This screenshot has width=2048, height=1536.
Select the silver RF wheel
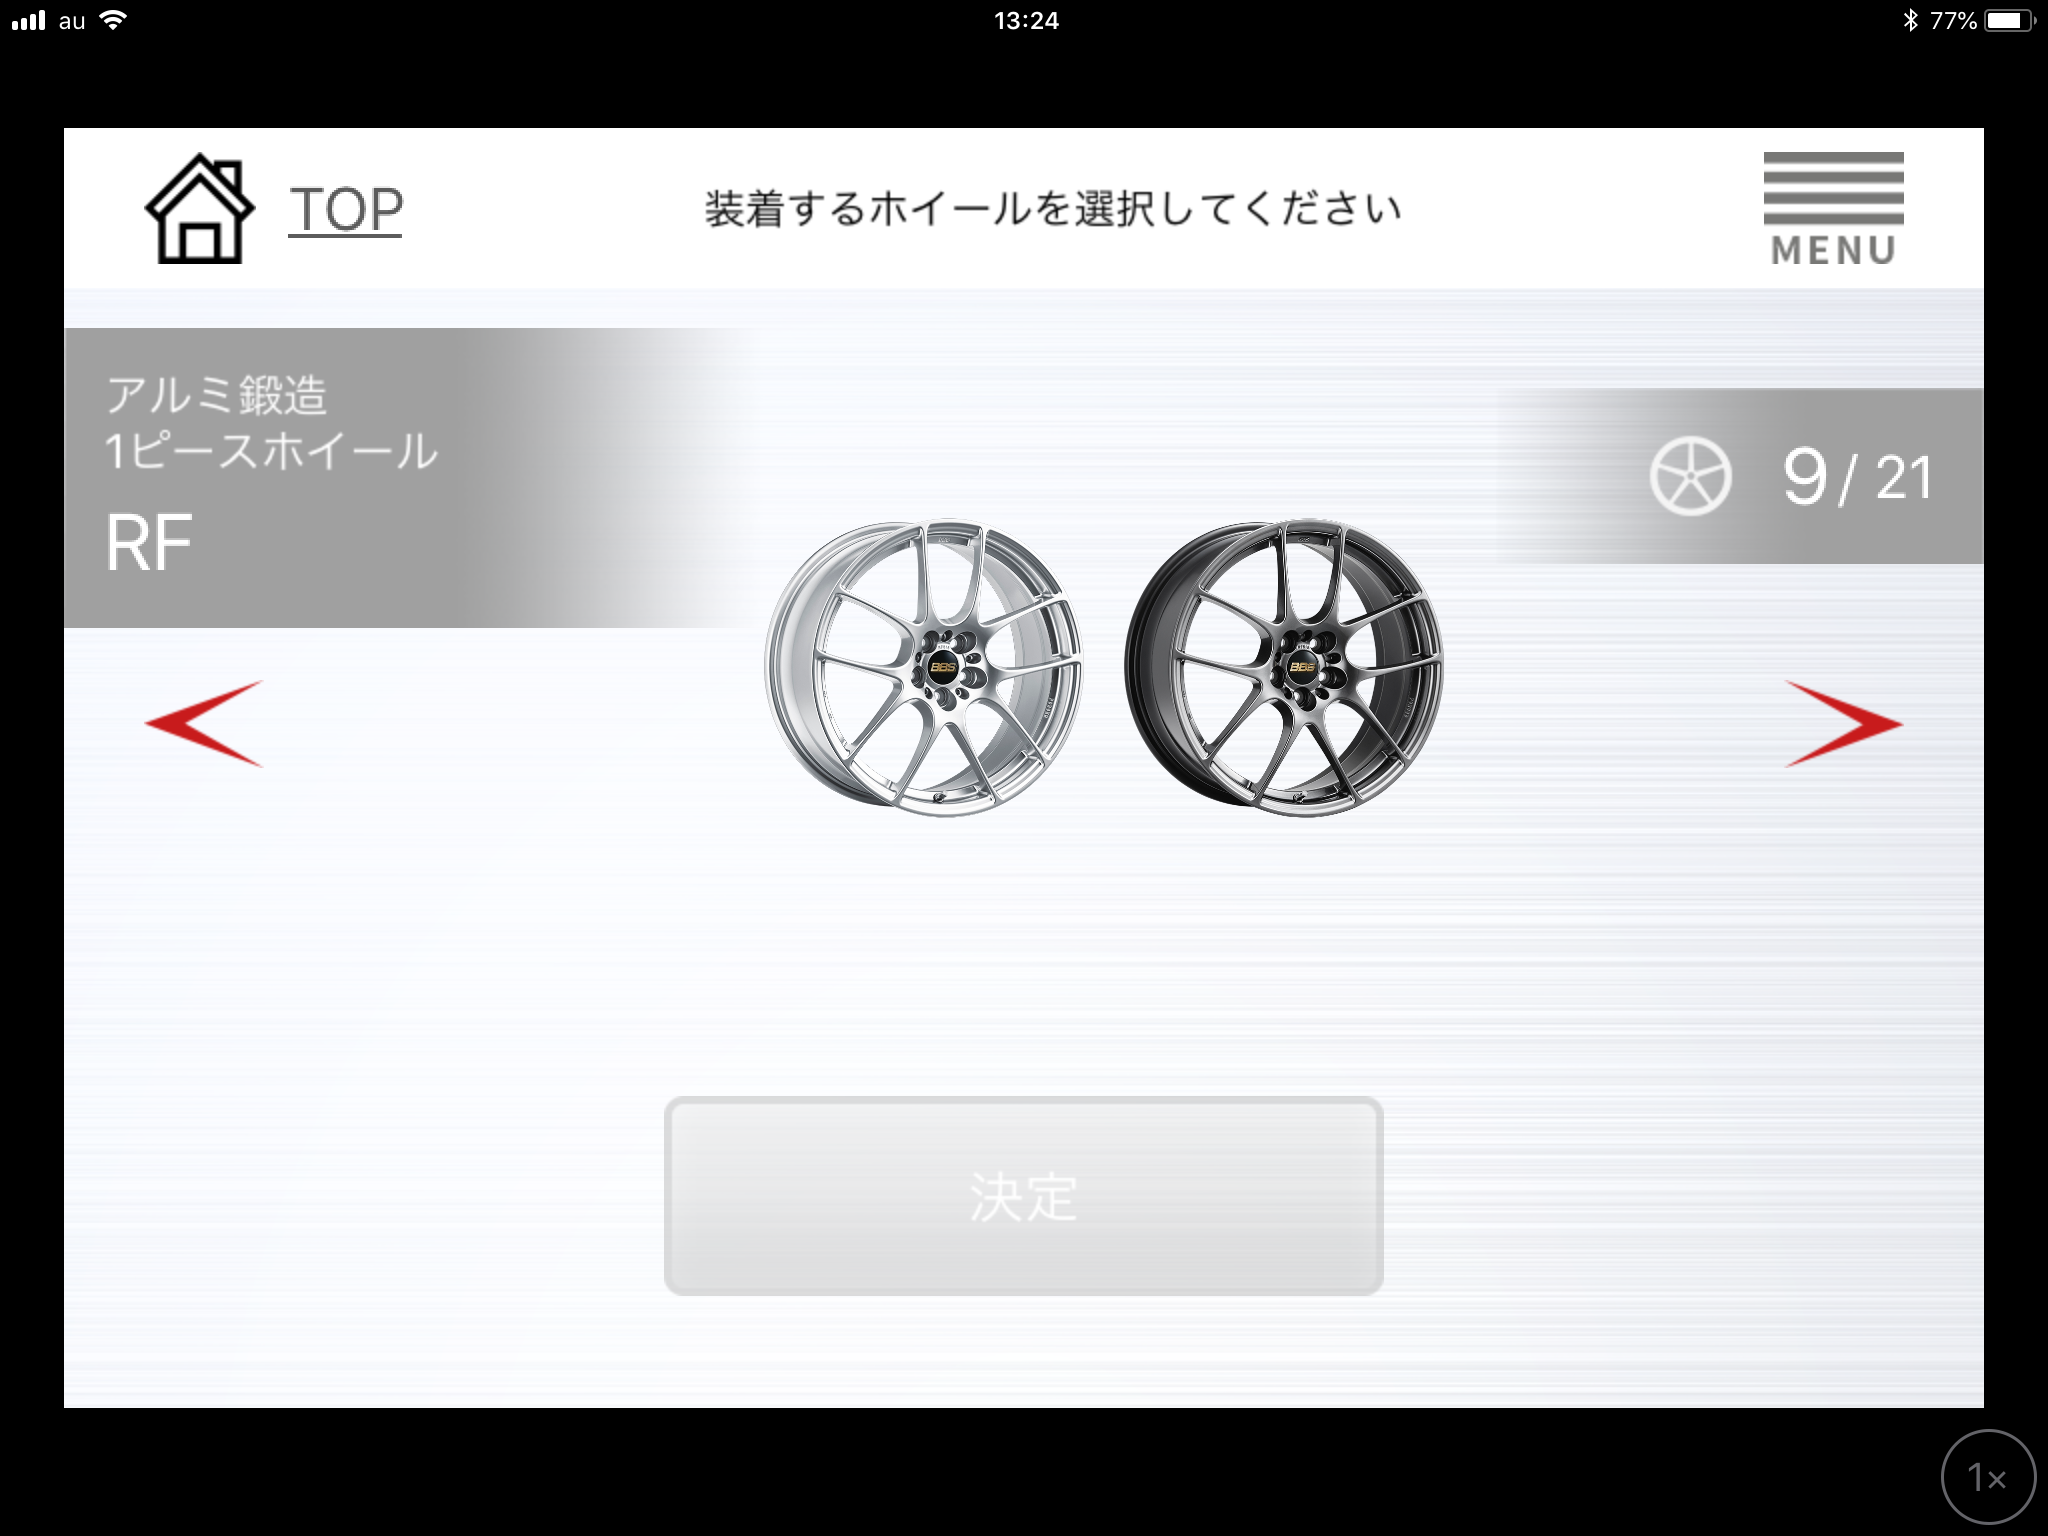pos(923,668)
